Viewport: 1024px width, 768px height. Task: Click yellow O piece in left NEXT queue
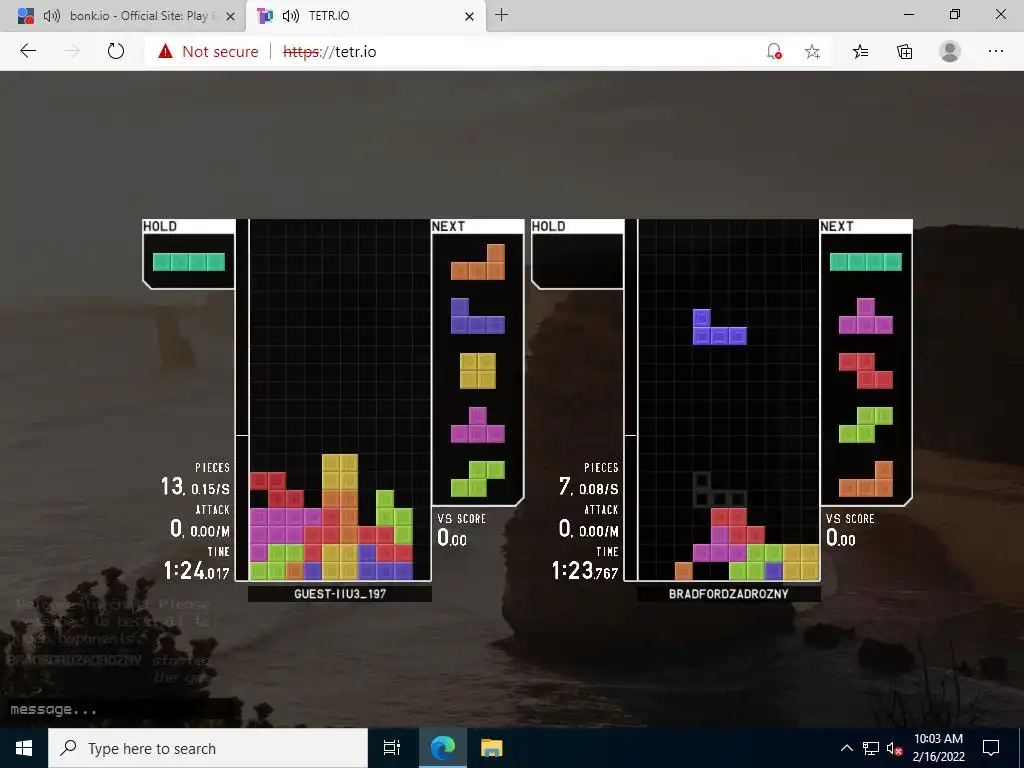(x=478, y=371)
